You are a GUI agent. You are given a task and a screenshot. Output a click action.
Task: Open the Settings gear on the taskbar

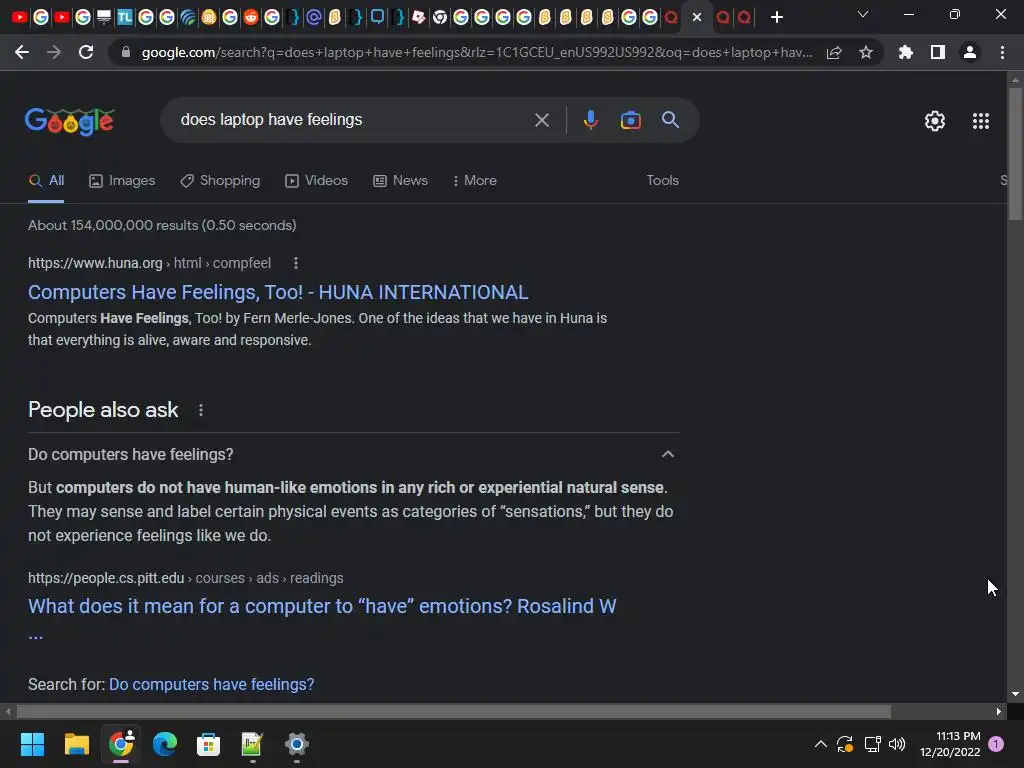click(296, 744)
